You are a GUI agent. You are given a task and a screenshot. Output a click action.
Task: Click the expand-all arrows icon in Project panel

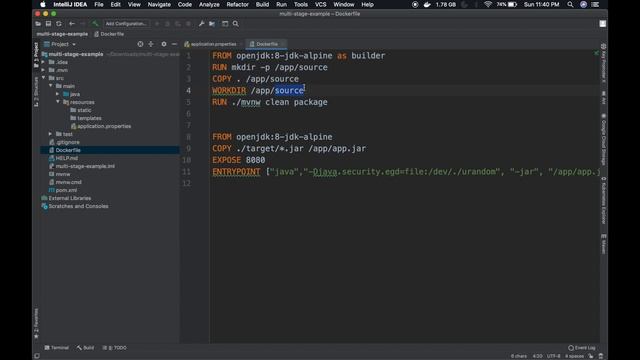(x=151, y=44)
